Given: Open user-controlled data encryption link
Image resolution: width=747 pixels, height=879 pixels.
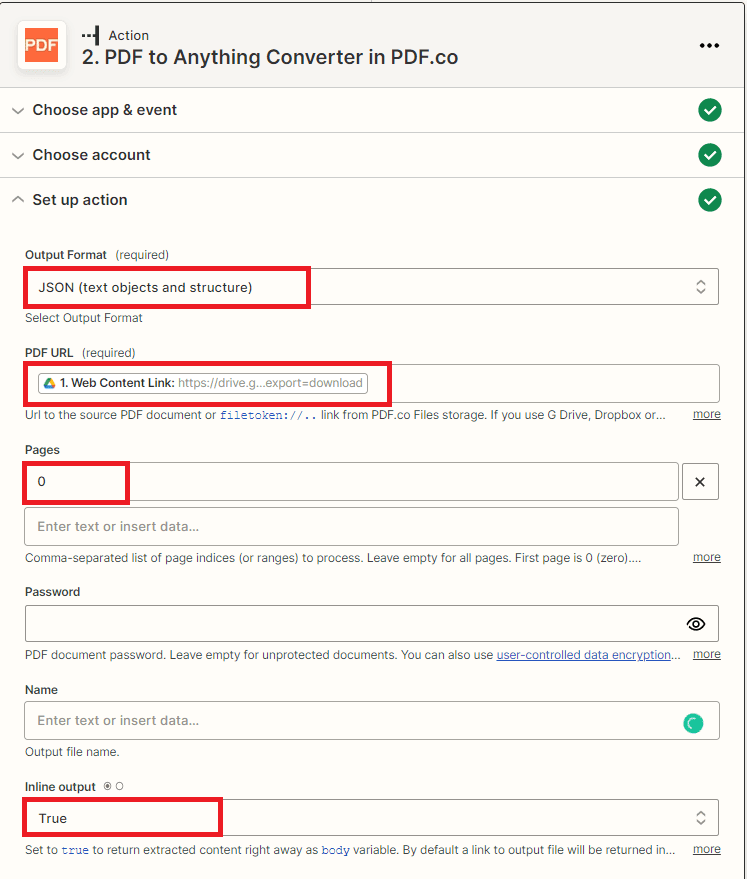Looking at the screenshot, I should click(x=583, y=655).
